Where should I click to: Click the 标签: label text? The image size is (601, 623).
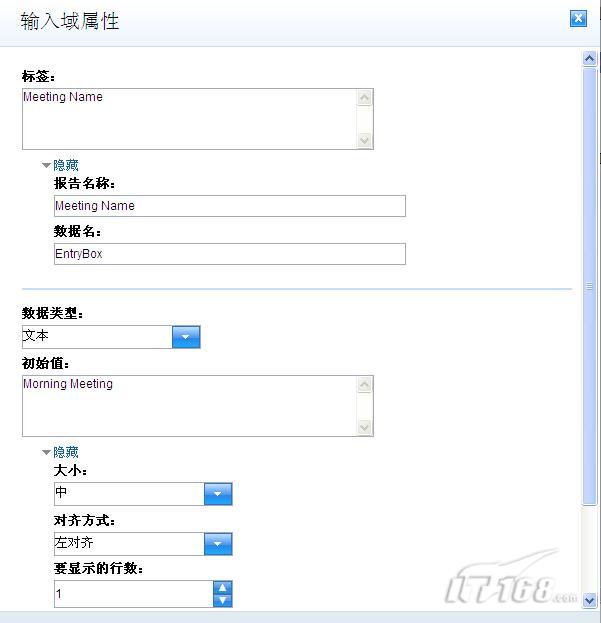pyautogui.click(x=39, y=76)
